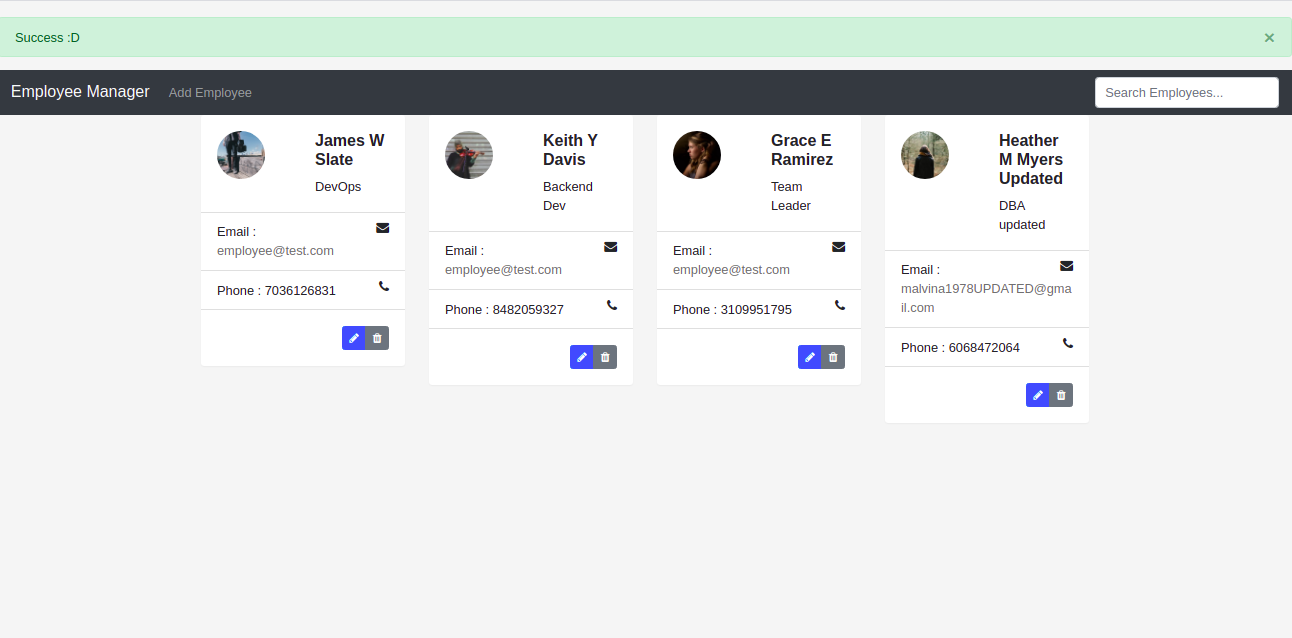Click Keith Y Davis's profile photo

point(469,155)
